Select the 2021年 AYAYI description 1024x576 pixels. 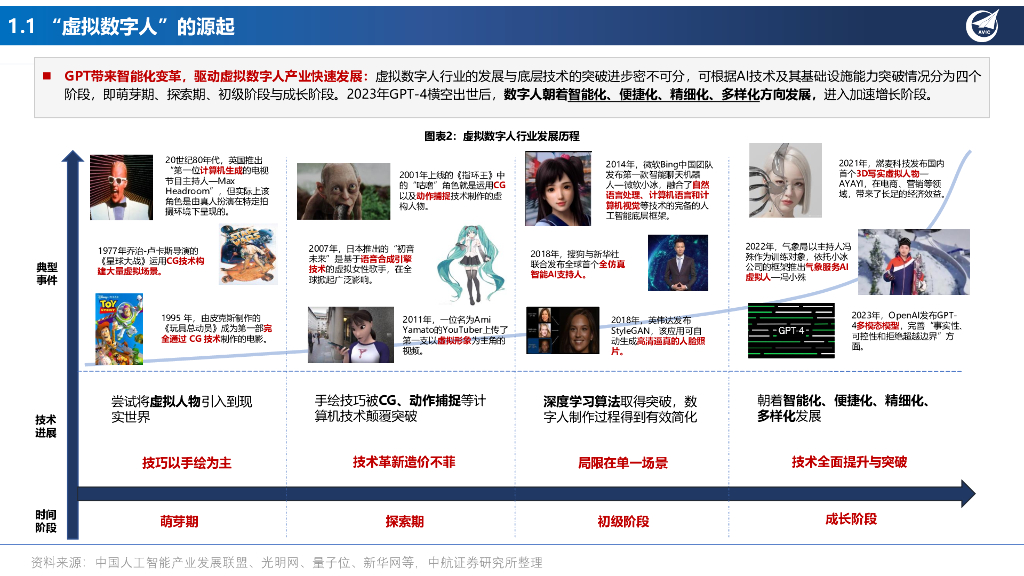pos(892,178)
